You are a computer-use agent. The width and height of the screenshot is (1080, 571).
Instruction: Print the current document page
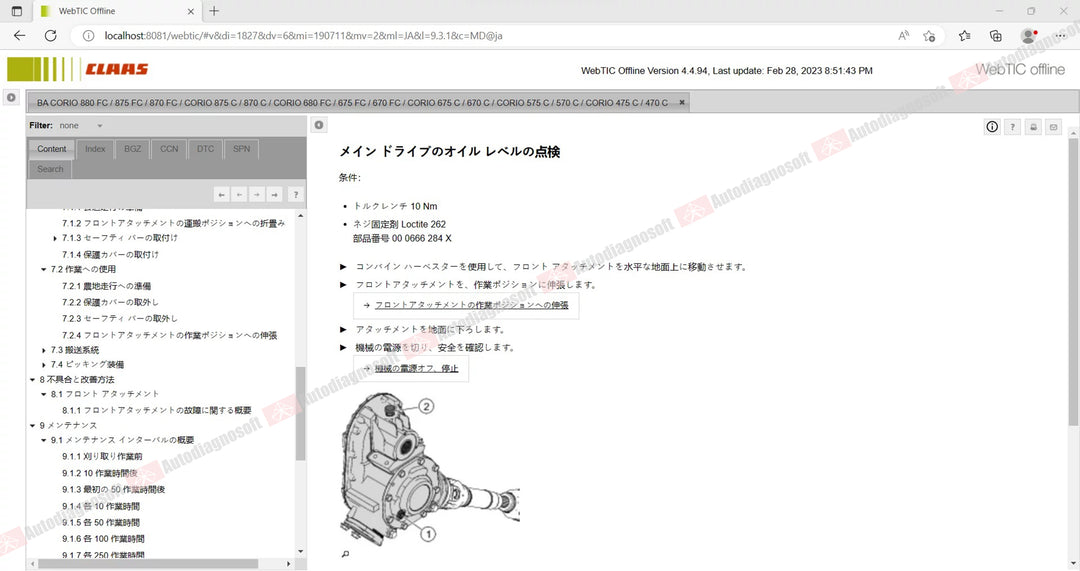point(1033,127)
